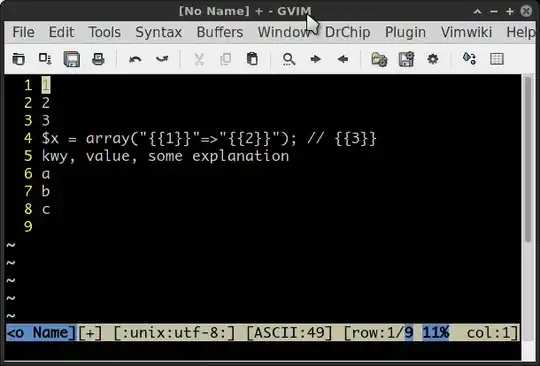Click the 'row:1/9' status bar entry
Viewport: 540px width, 366px height.
383,333
